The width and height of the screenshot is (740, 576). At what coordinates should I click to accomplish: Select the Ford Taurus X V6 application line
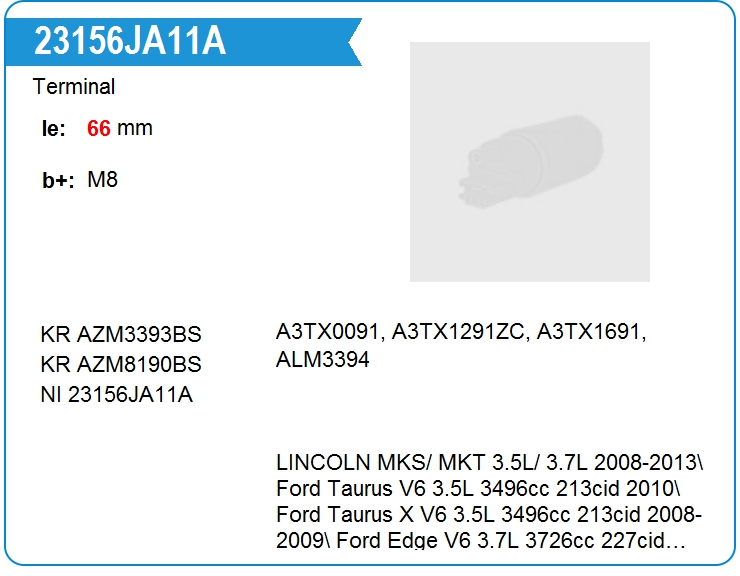coord(488,516)
